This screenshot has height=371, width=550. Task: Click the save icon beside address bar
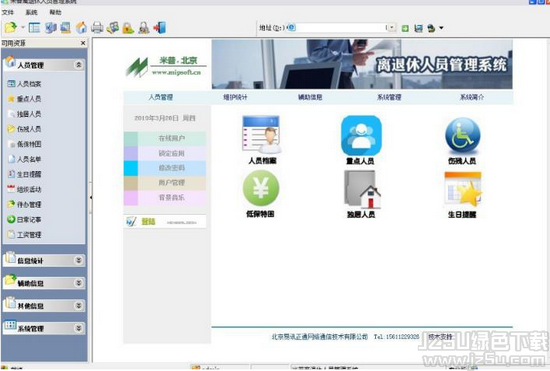(x=418, y=28)
